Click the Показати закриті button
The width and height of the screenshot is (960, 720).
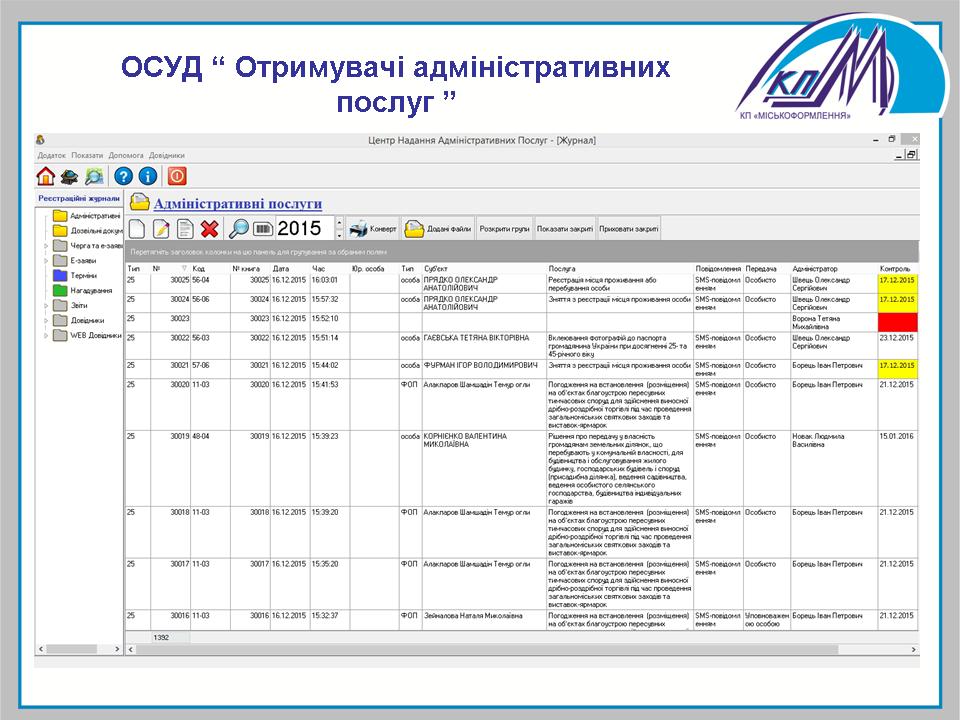[564, 229]
